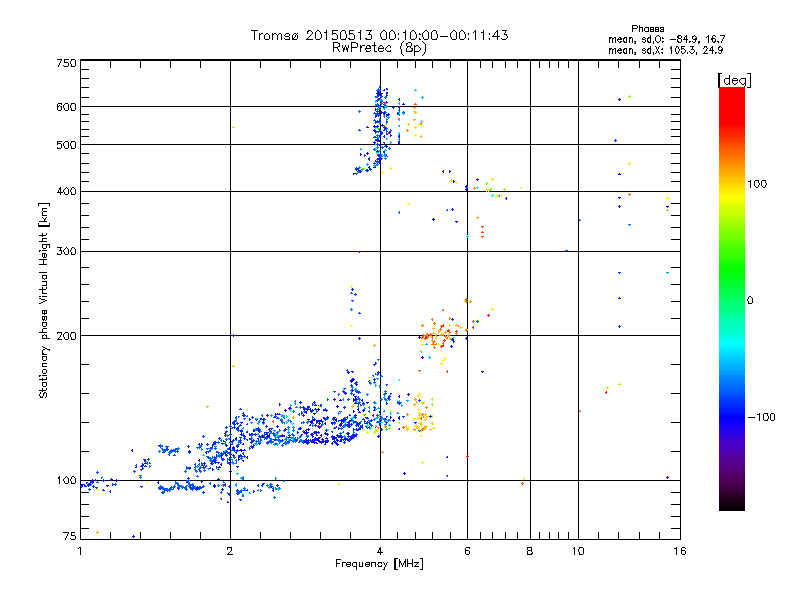Click the y-axis tick label "500"
Image resolution: width=800 pixels, height=600 pixels.
click(66, 145)
